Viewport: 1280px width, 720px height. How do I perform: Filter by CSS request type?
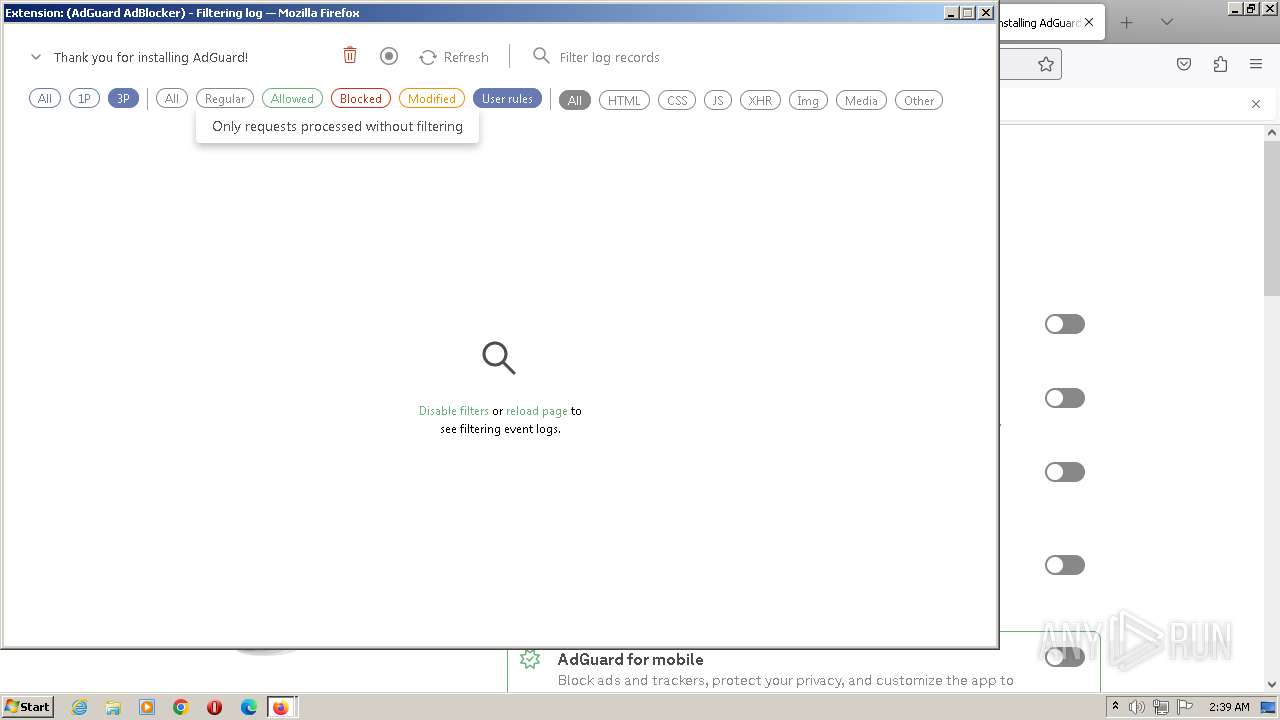coord(677,100)
